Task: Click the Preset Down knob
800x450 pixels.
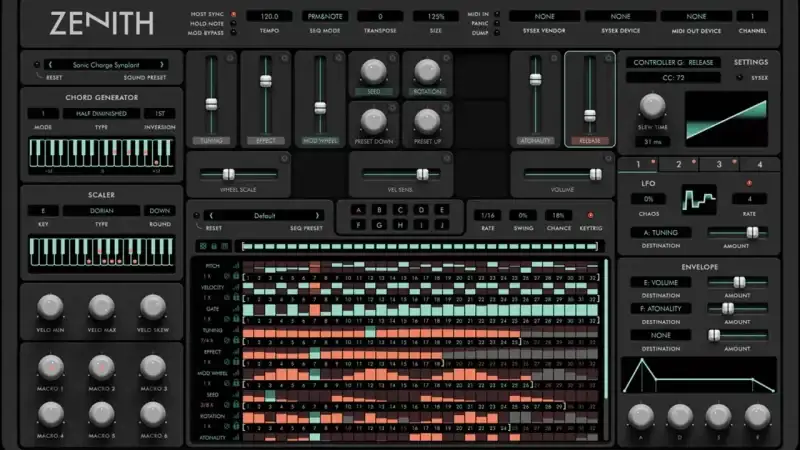Action: tap(373, 121)
